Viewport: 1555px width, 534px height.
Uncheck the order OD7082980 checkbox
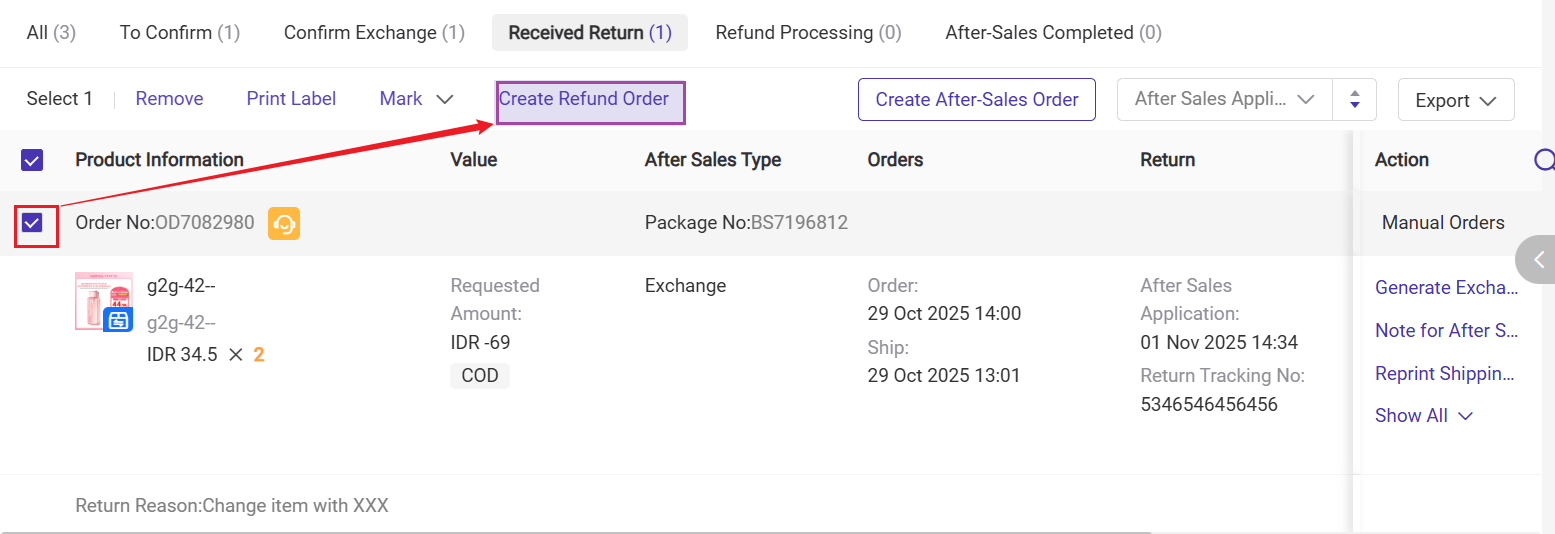pyautogui.click(x=32, y=223)
